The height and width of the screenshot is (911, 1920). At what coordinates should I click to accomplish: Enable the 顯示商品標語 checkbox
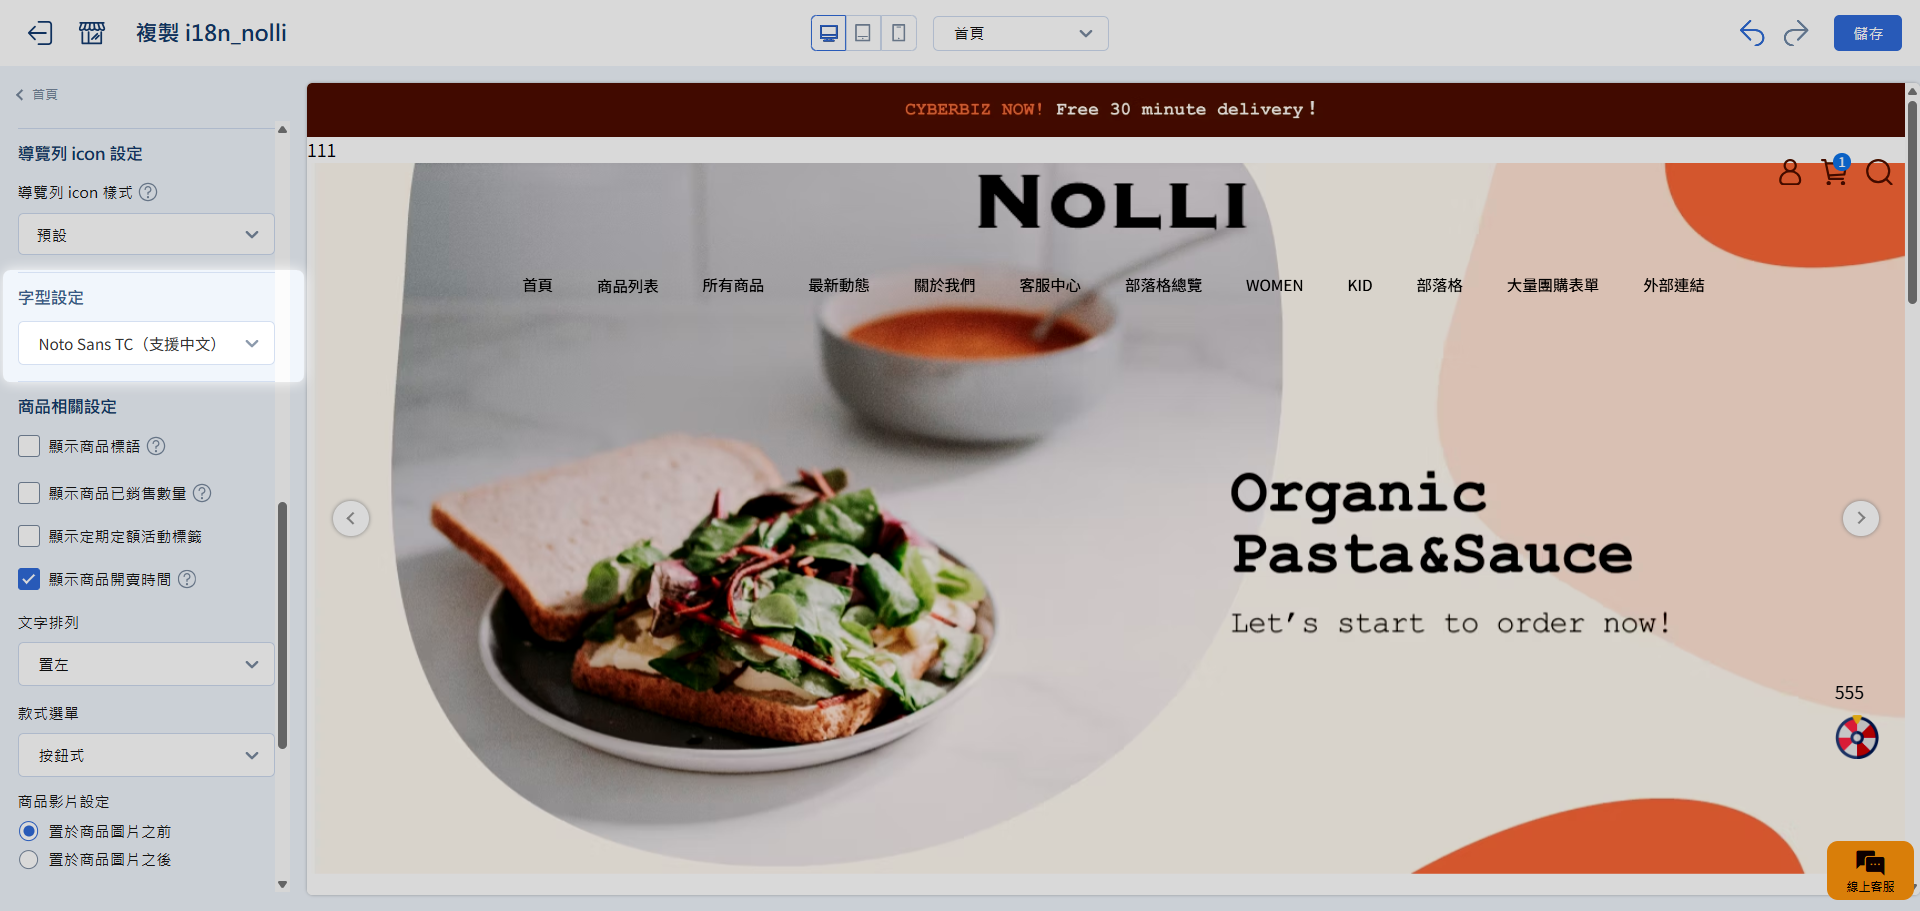29,446
